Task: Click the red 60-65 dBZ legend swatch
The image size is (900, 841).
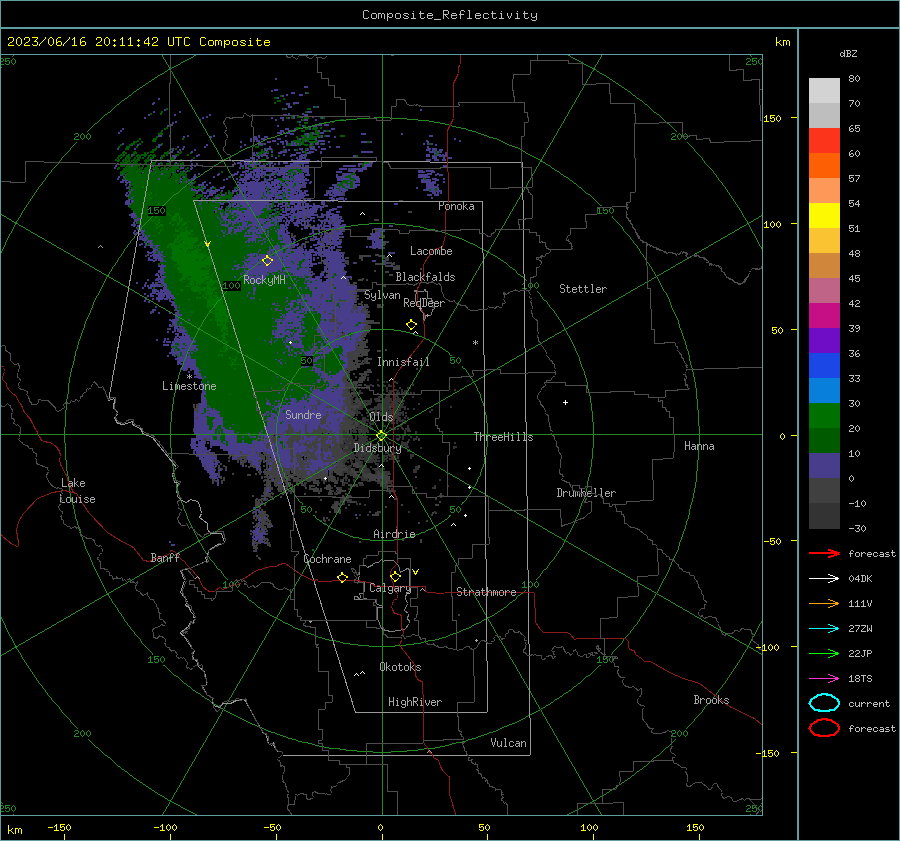Action: (824, 141)
